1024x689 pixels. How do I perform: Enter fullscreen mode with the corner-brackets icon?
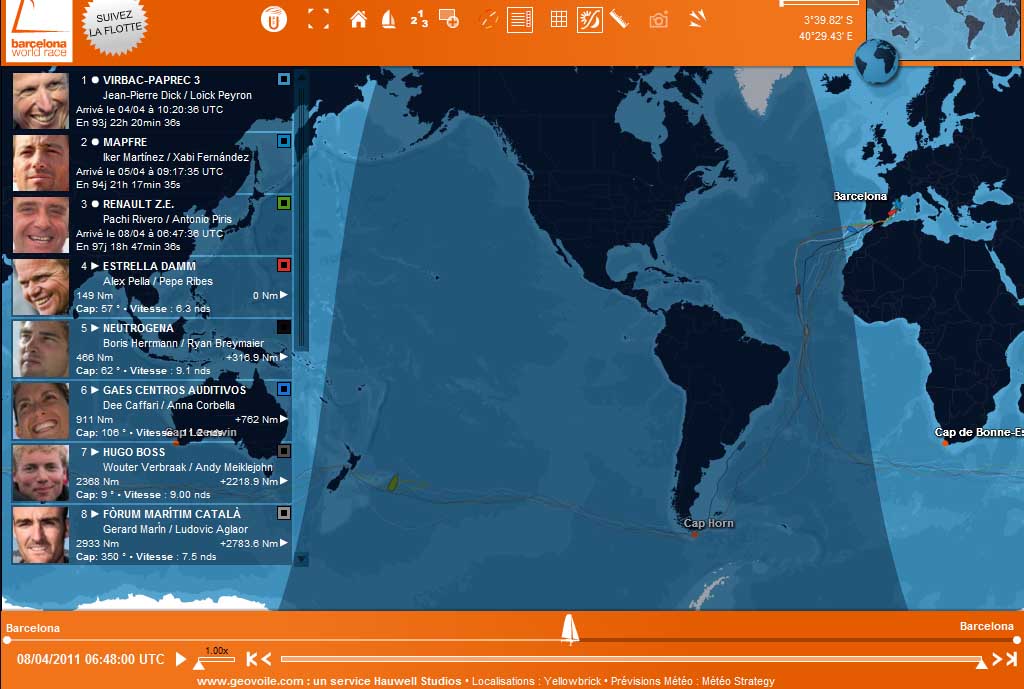click(x=319, y=19)
